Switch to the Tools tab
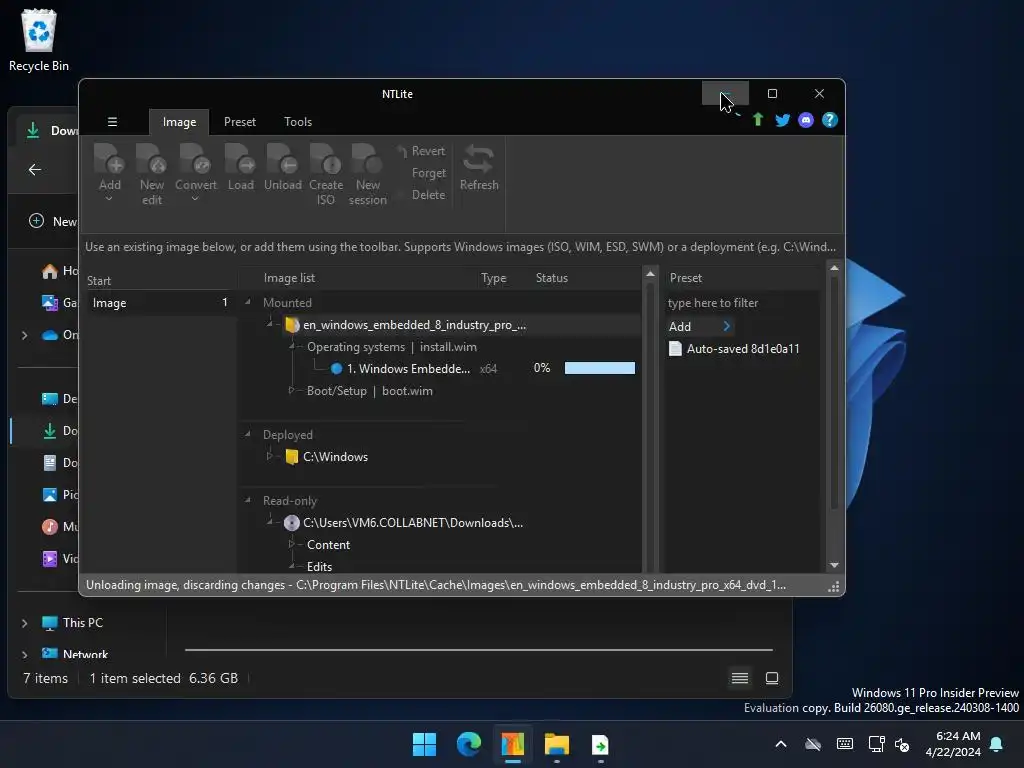The width and height of the screenshot is (1024, 768). click(298, 122)
